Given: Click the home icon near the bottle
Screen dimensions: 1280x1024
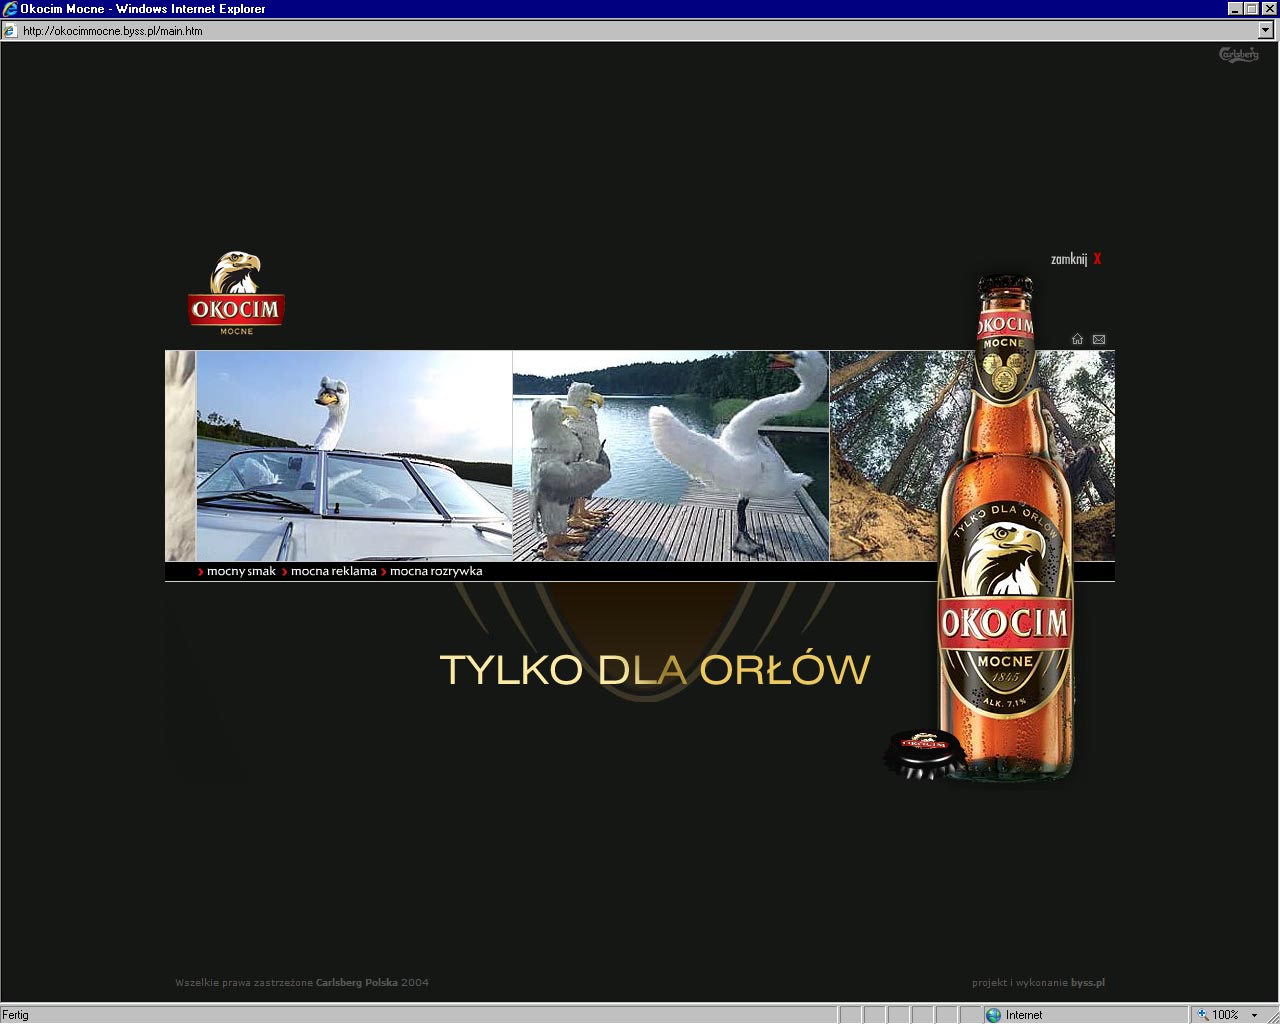Looking at the screenshot, I should tap(1077, 339).
